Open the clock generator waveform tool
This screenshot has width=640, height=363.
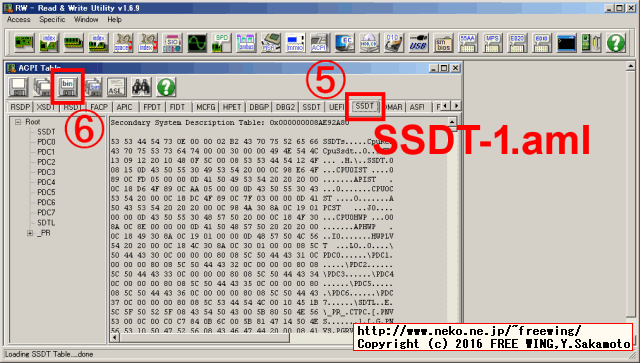coord(197,42)
